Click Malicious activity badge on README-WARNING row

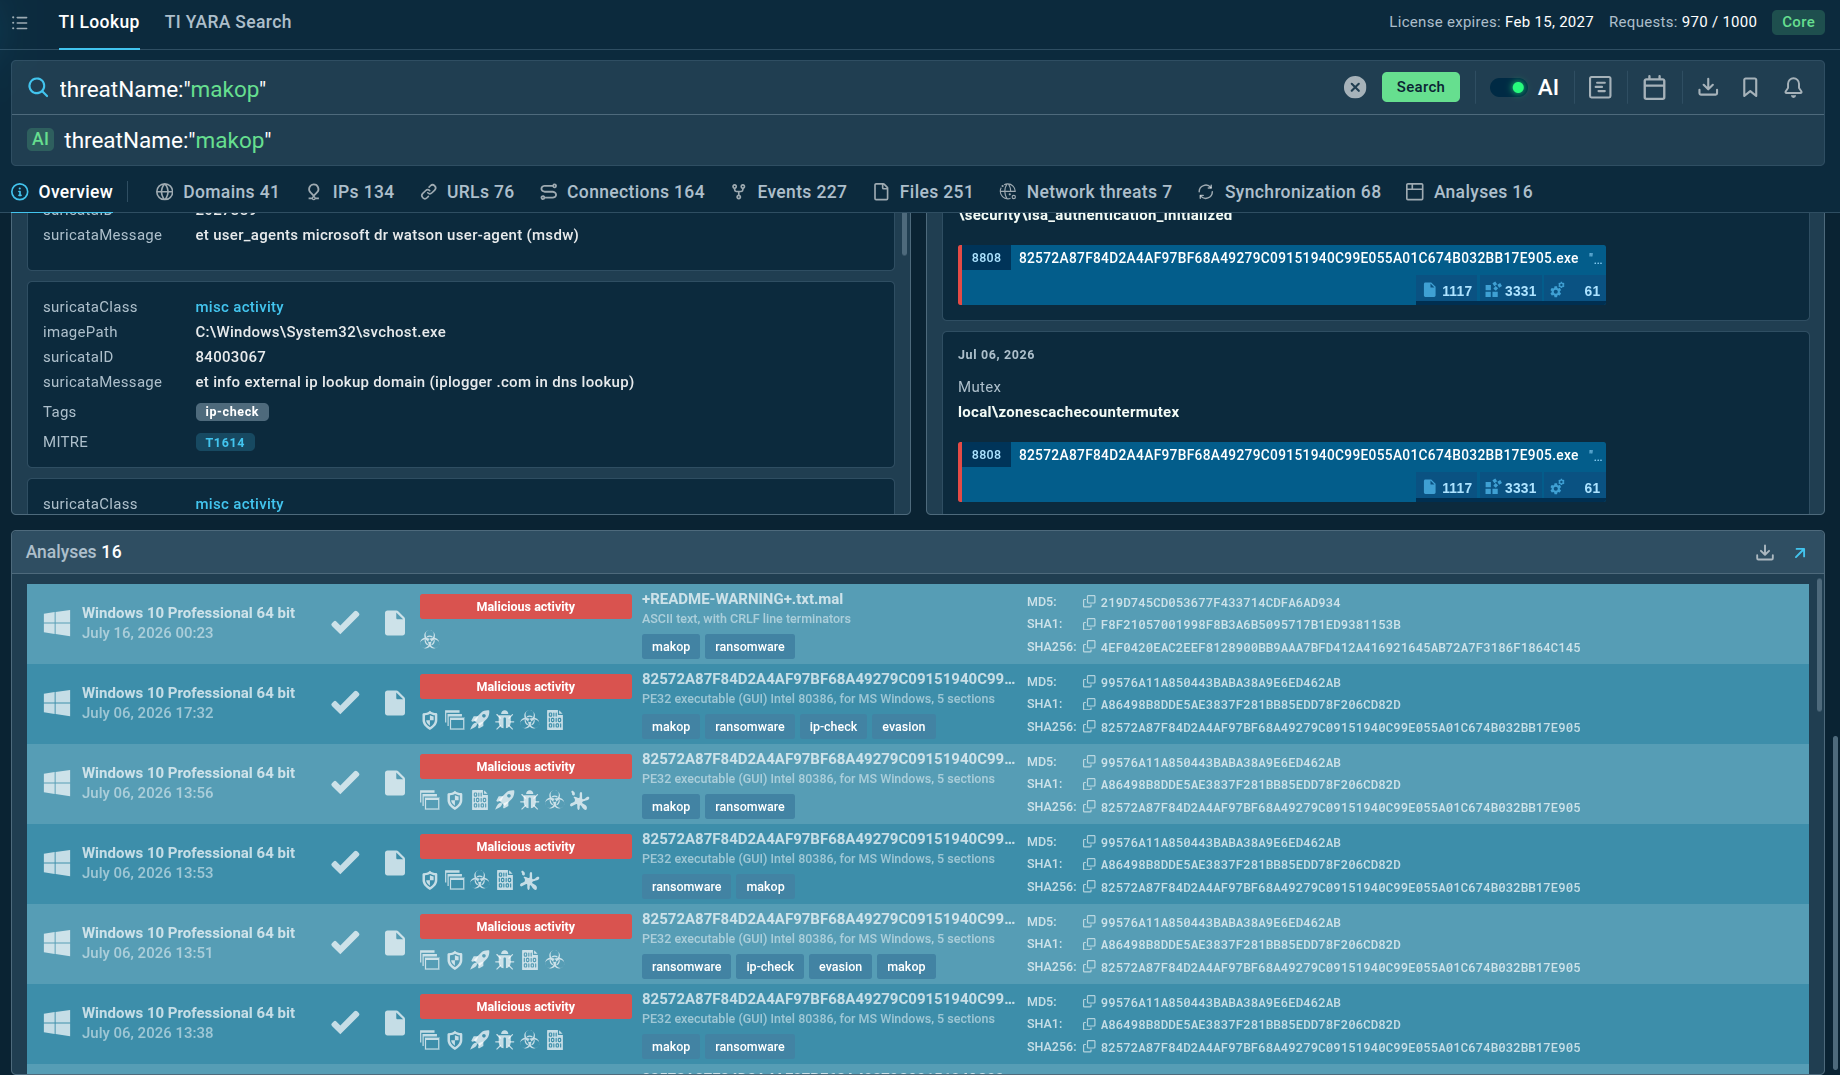(525, 607)
